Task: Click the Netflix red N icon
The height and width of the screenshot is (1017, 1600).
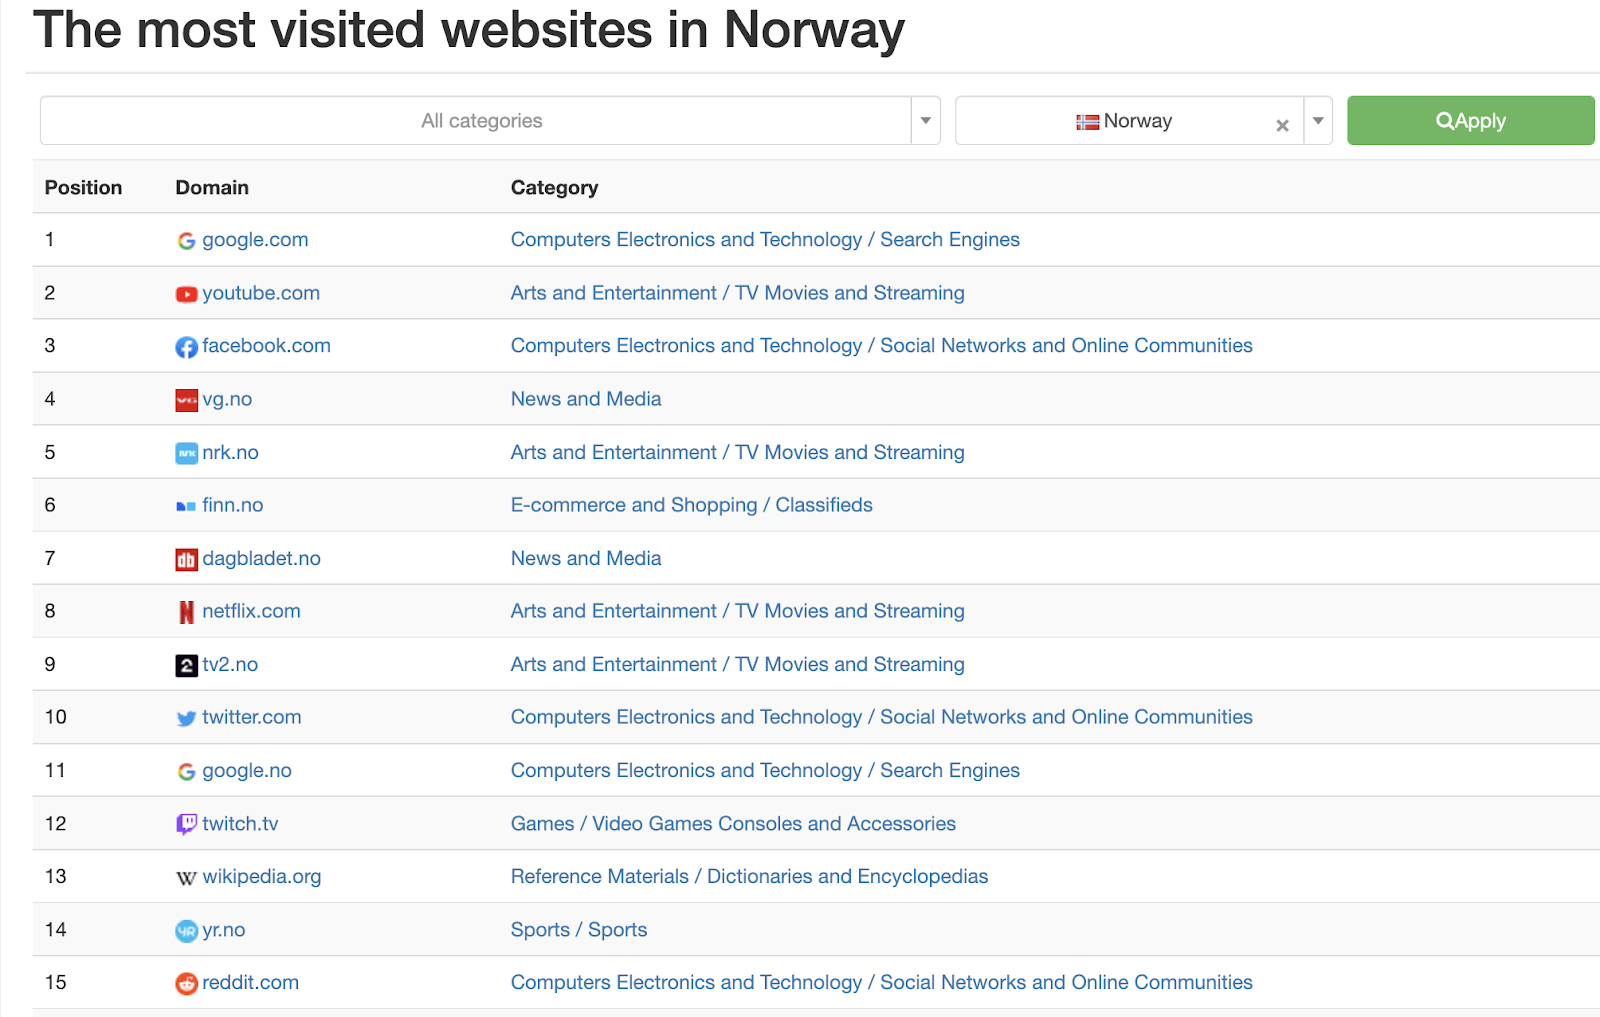Action: pyautogui.click(x=186, y=612)
